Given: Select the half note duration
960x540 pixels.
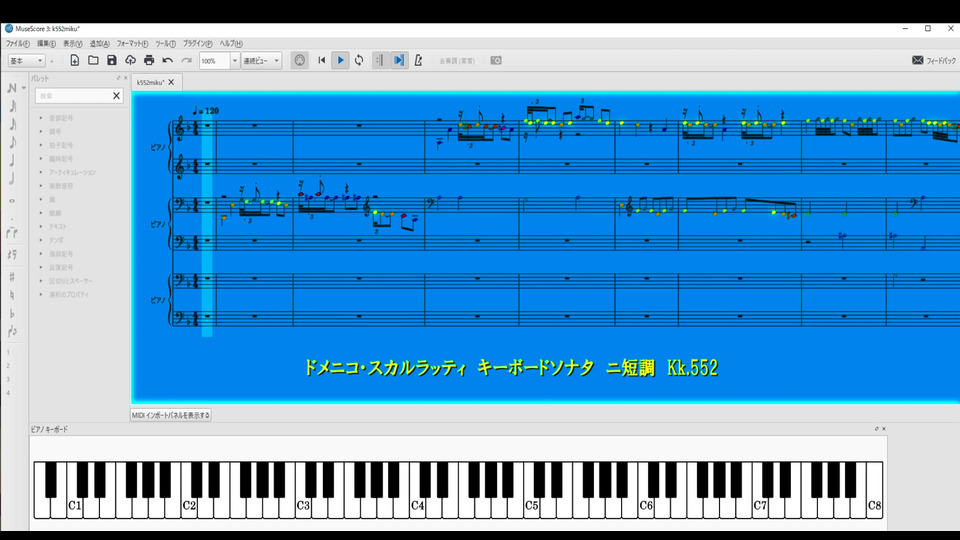Looking at the screenshot, I should pos(12,179).
